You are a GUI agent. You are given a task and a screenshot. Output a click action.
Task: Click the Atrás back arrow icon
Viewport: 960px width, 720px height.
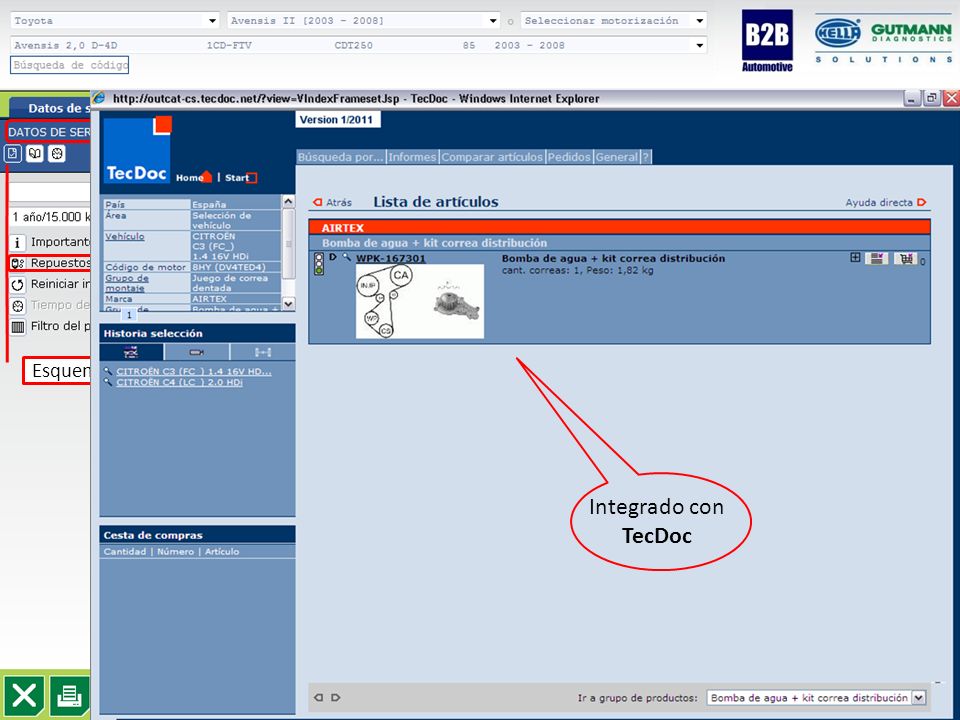click(317, 202)
